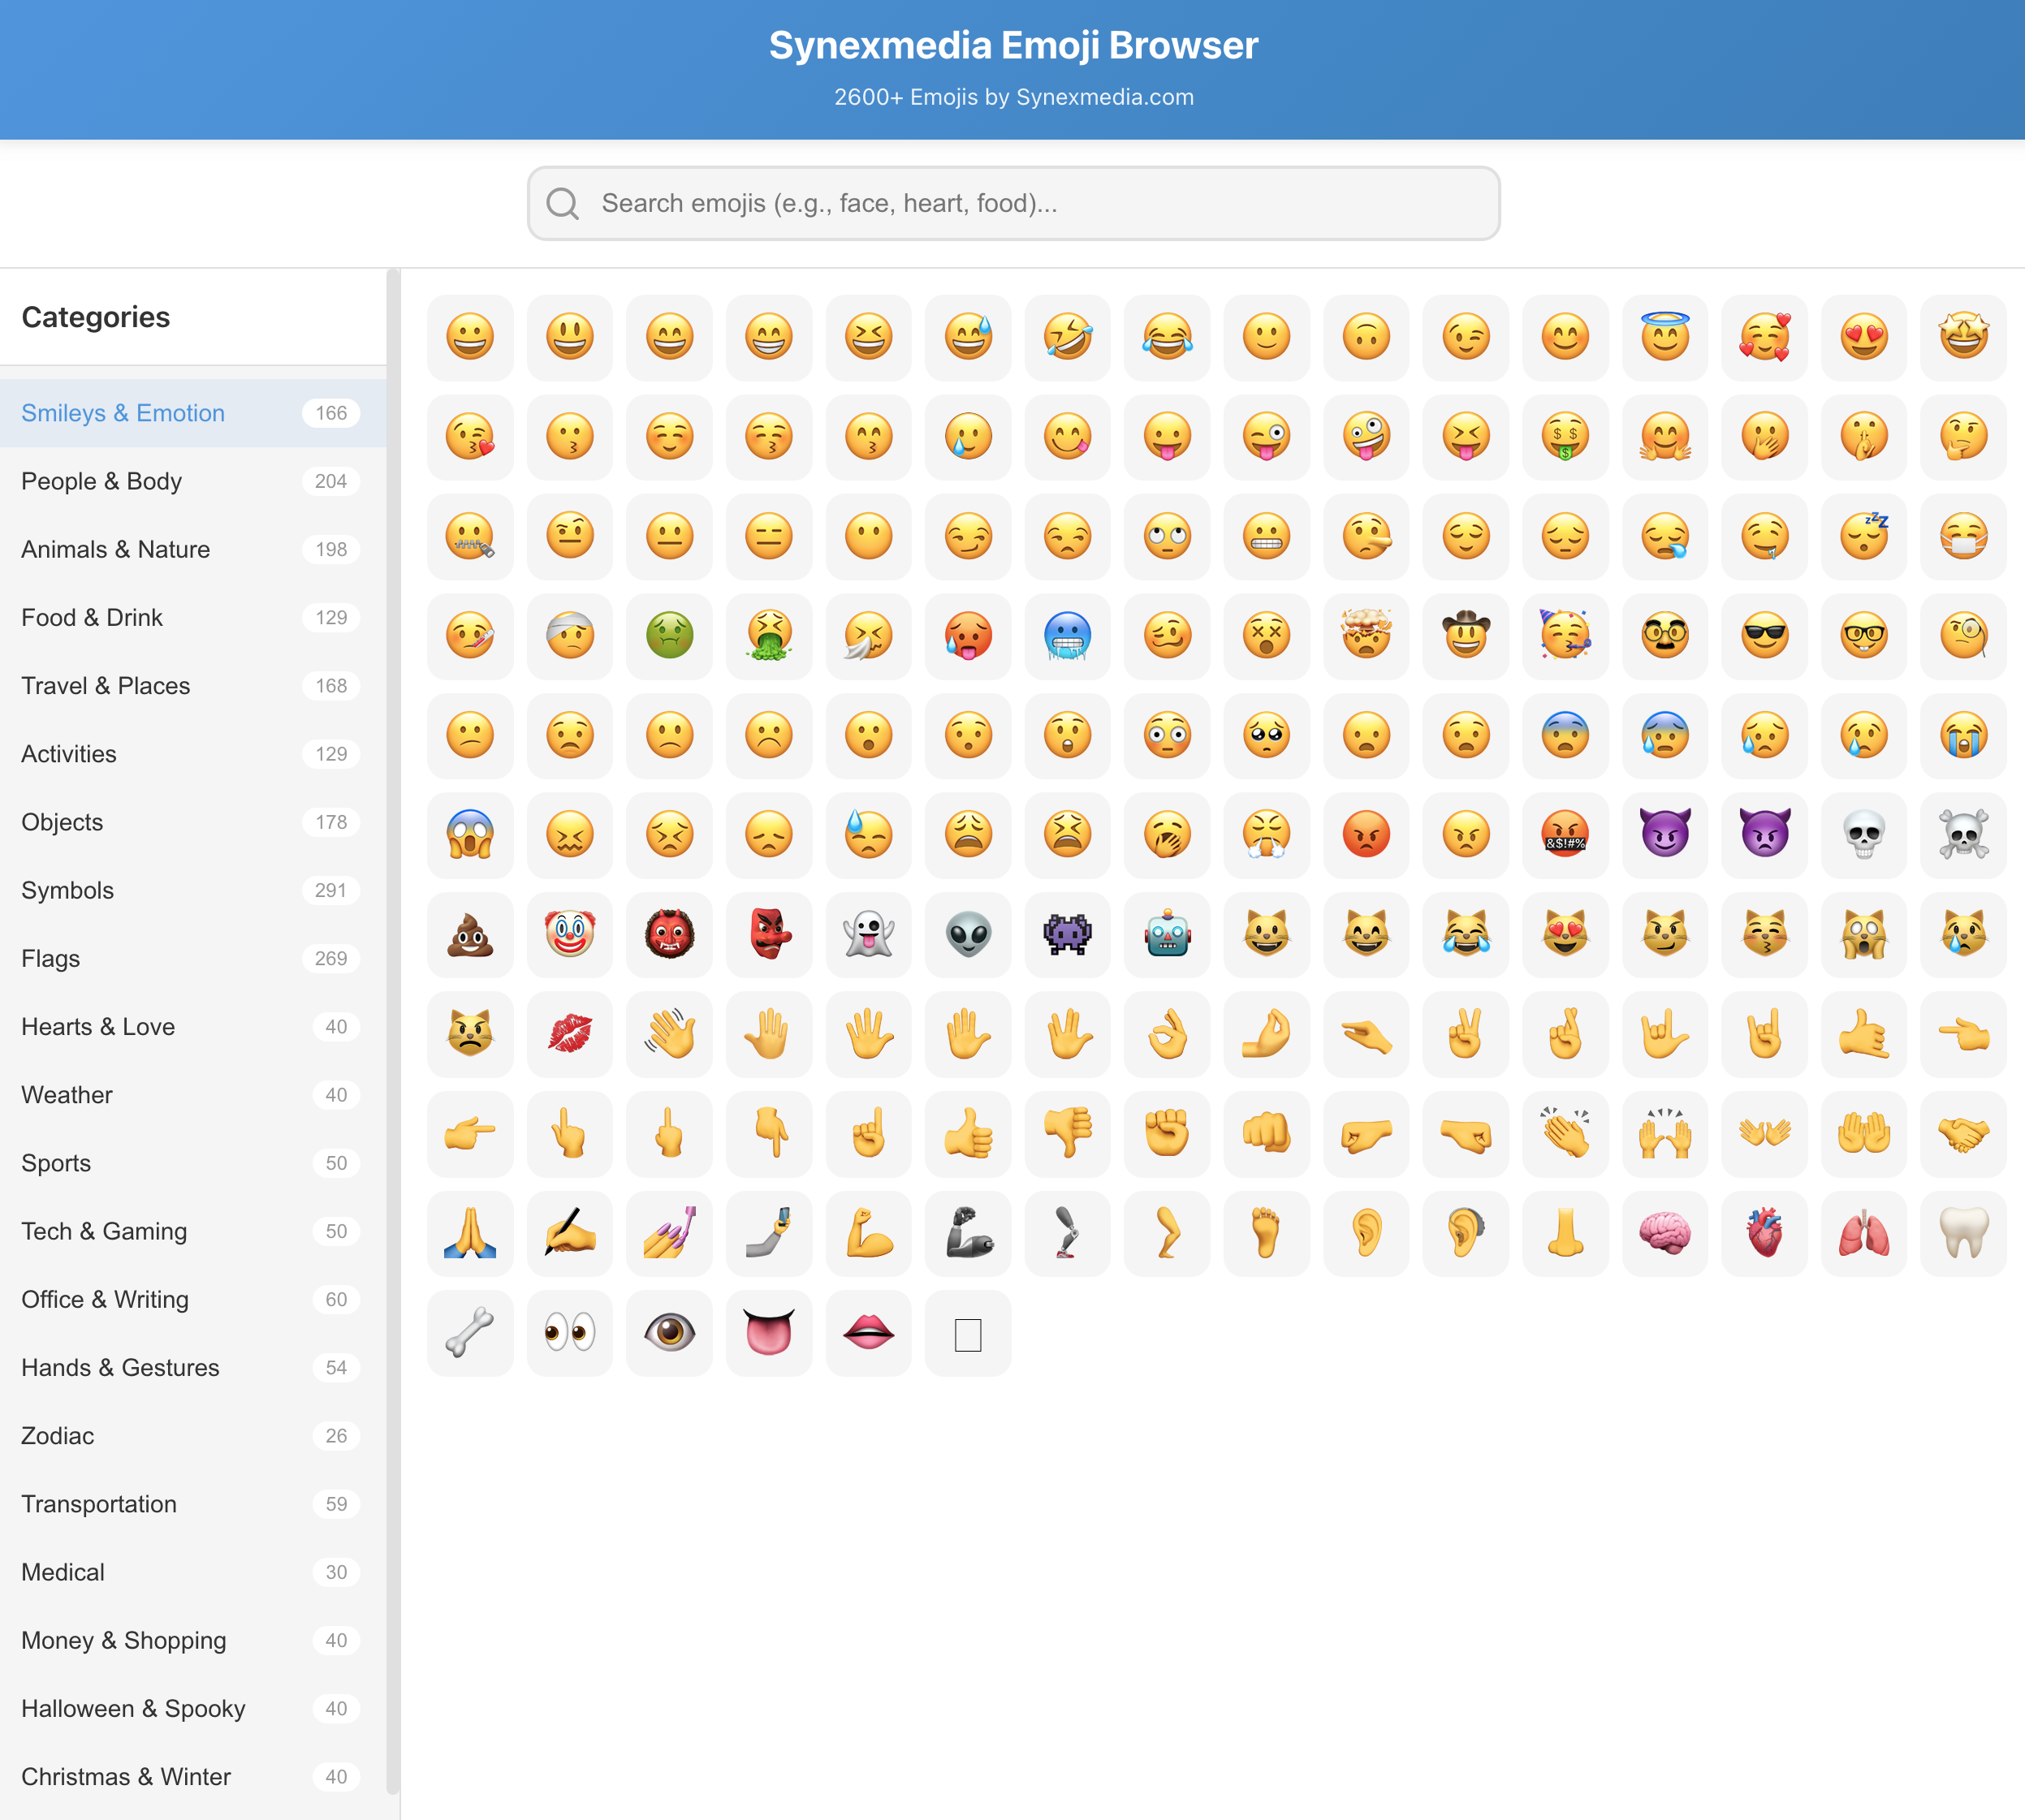Click the brain emoji

tap(1665, 1234)
